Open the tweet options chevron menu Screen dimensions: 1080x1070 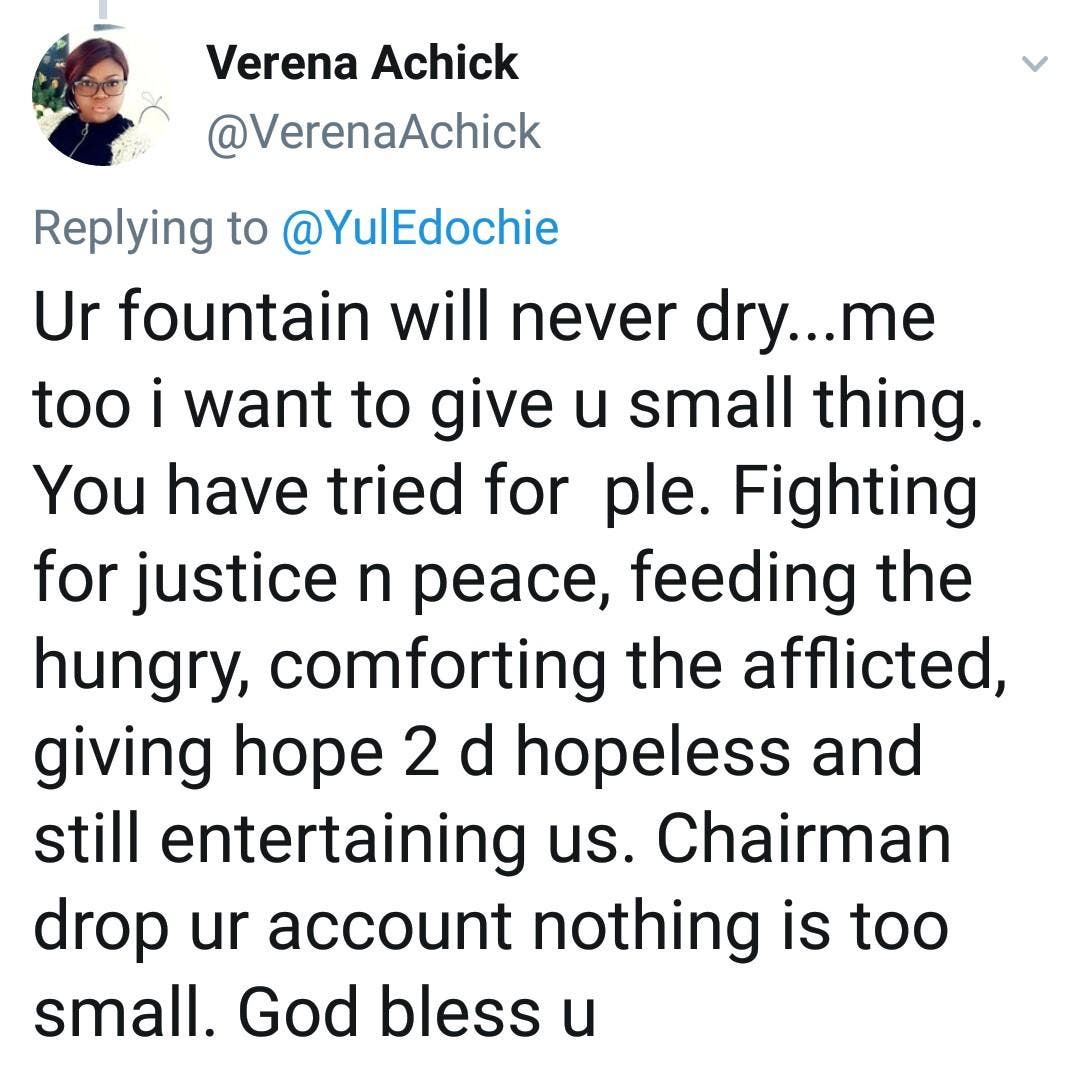[x=1035, y=64]
